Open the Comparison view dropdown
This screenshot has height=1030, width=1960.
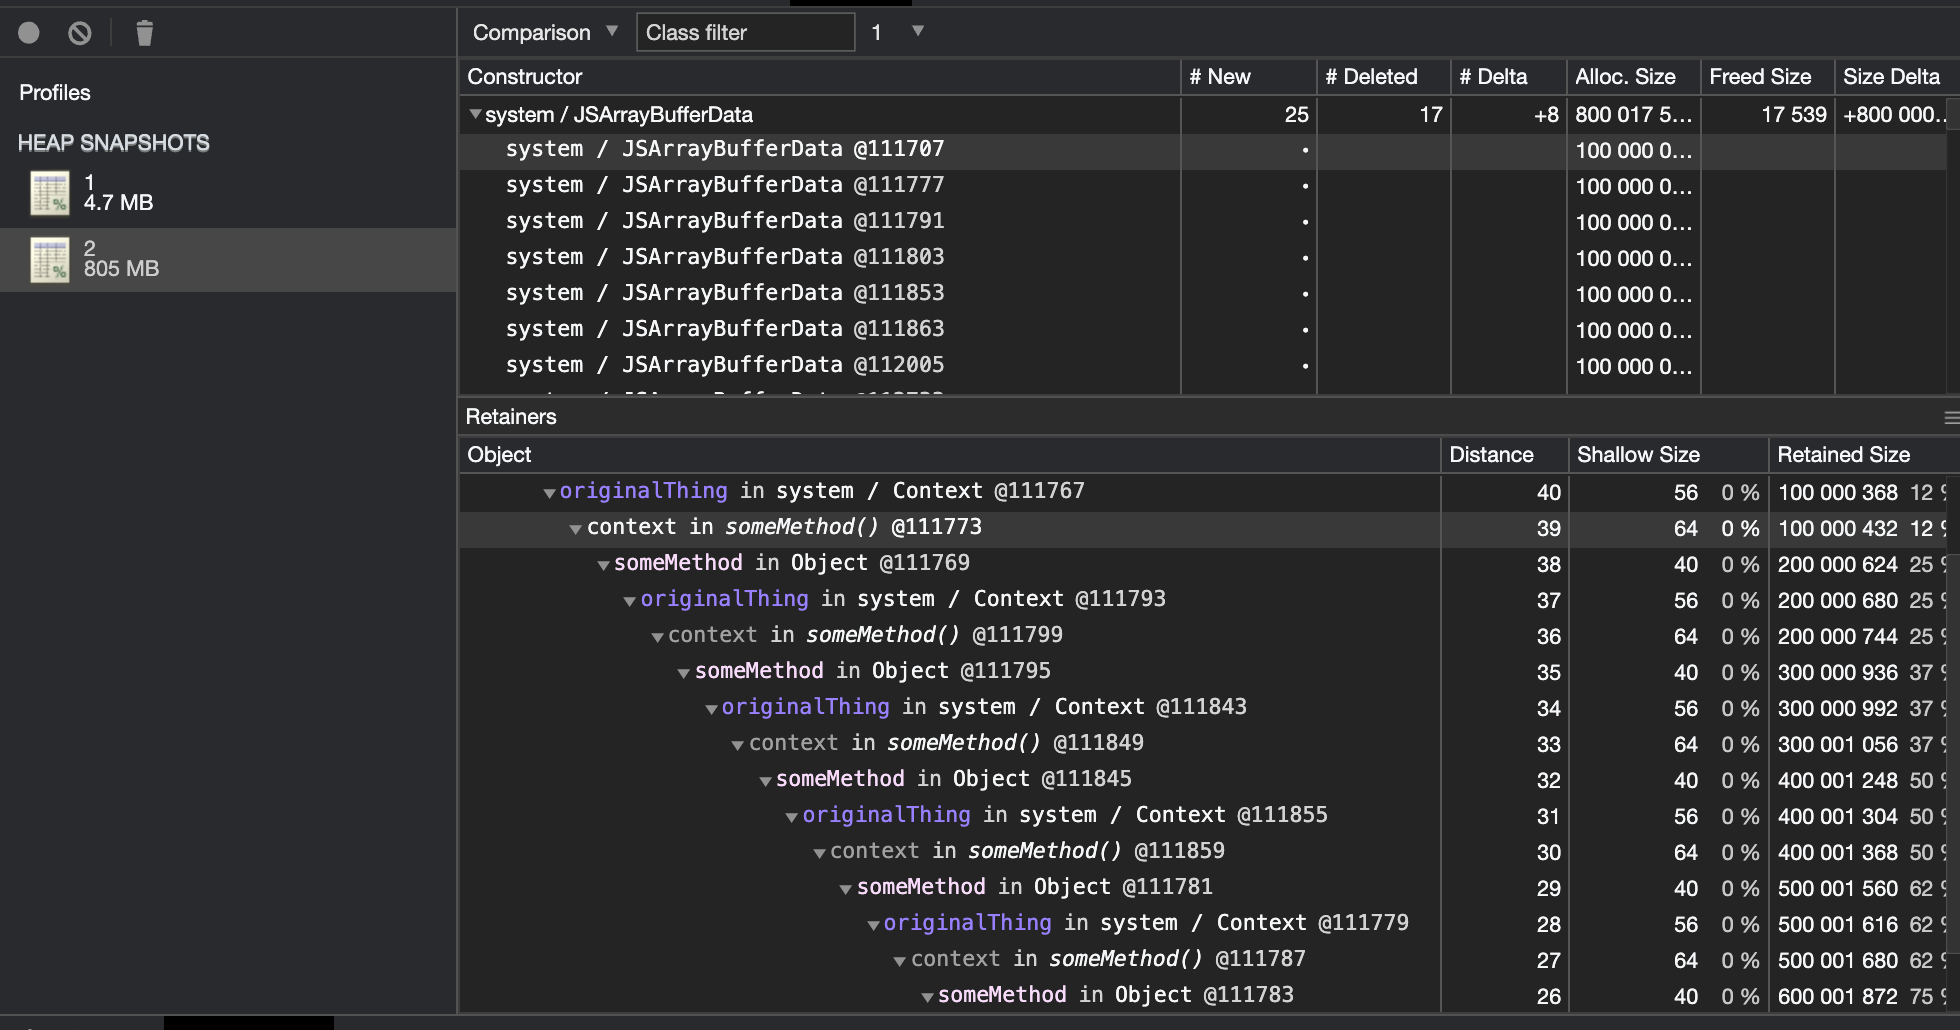coord(545,32)
